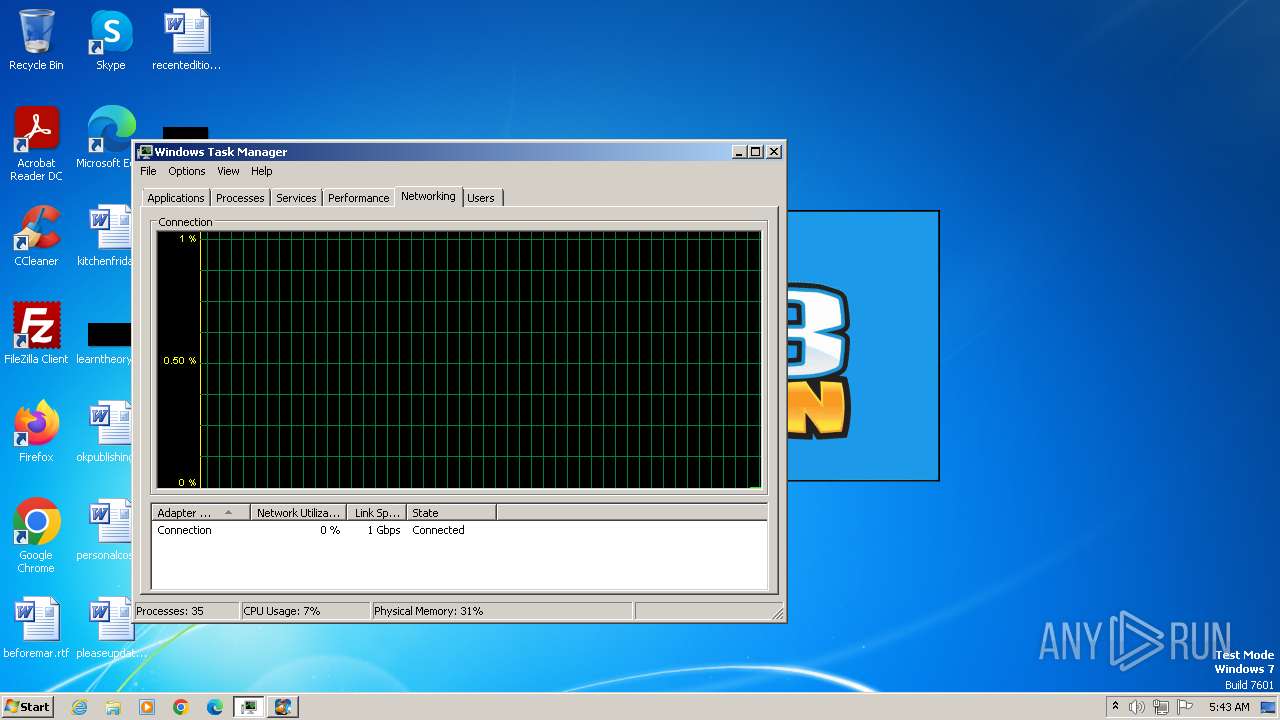Open Internet Explorer from the taskbar
The image size is (1280, 720).
[79, 707]
